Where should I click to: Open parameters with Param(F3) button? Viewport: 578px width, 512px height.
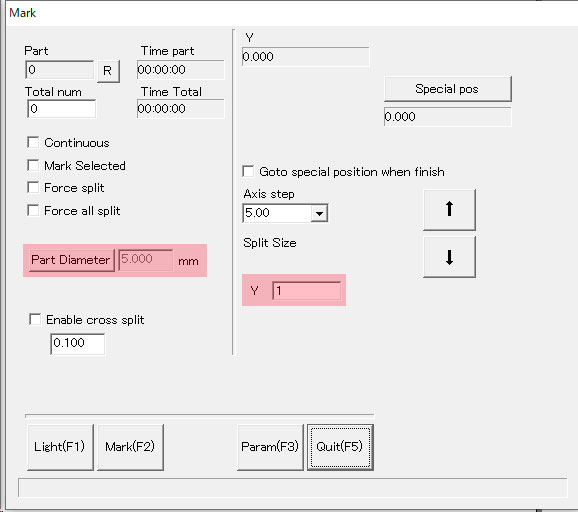pyautogui.click(x=270, y=447)
